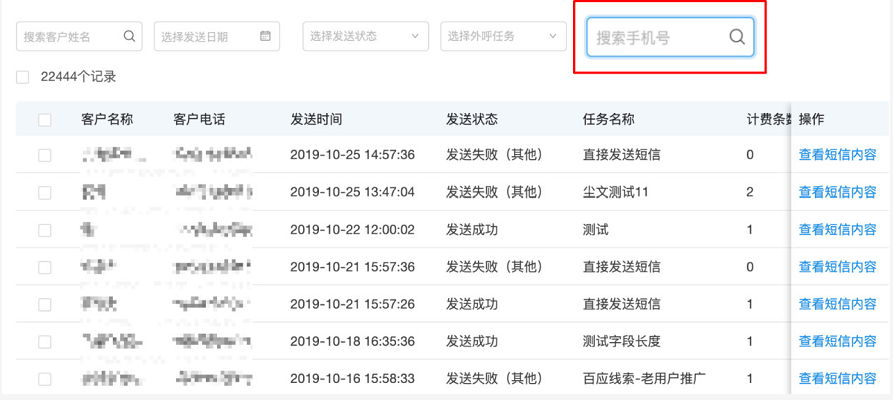This screenshot has height=400, width=893.
Task: Open 查看短信内容 for the 测试字段长度 row
Action: pyautogui.click(x=837, y=342)
